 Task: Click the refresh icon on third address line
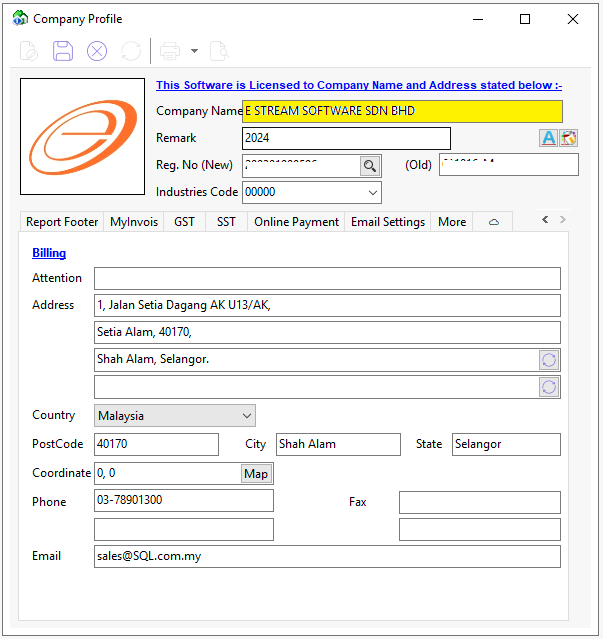[548, 360]
